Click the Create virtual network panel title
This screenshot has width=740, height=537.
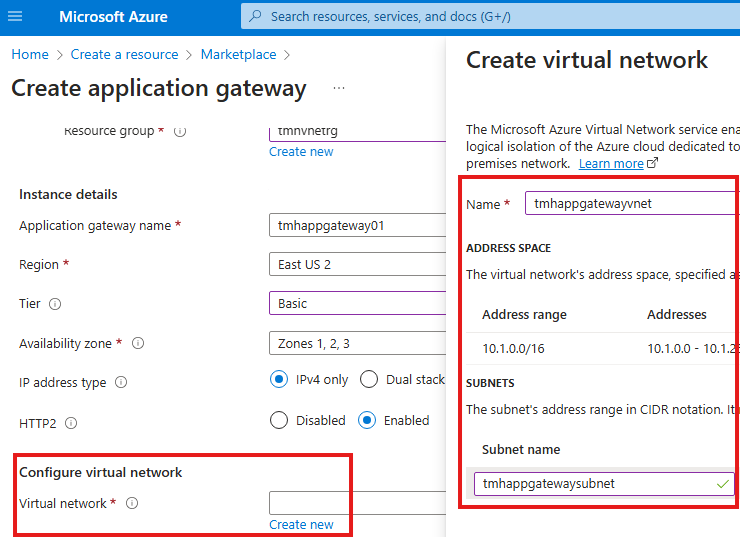(587, 60)
